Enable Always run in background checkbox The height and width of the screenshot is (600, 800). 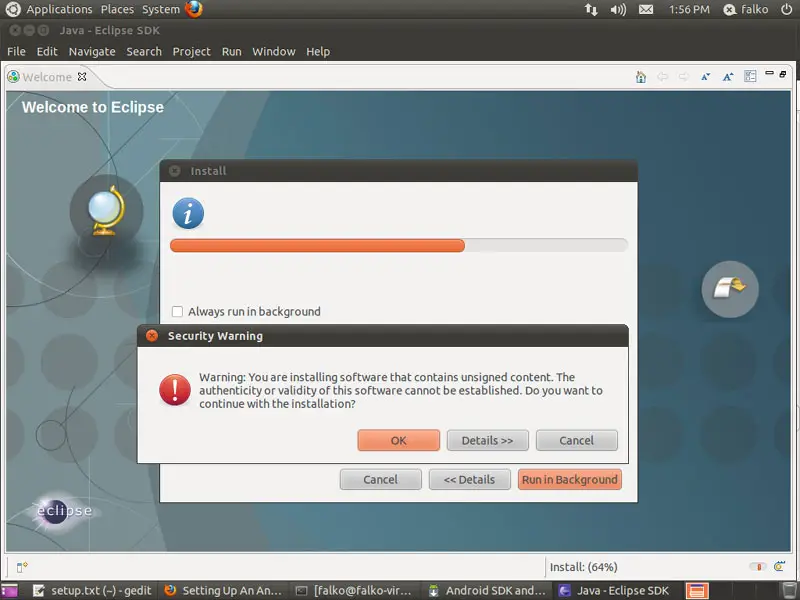pos(177,311)
